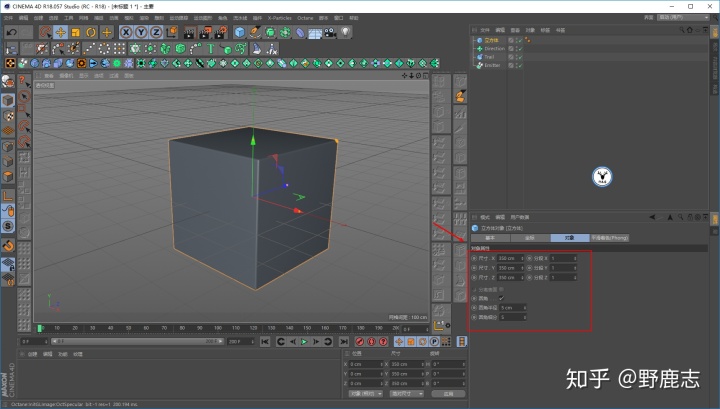Image resolution: width=720 pixels, height=409 pixels.
Task: Jump to the start of the timeline
Action: [x=265, y=342]
